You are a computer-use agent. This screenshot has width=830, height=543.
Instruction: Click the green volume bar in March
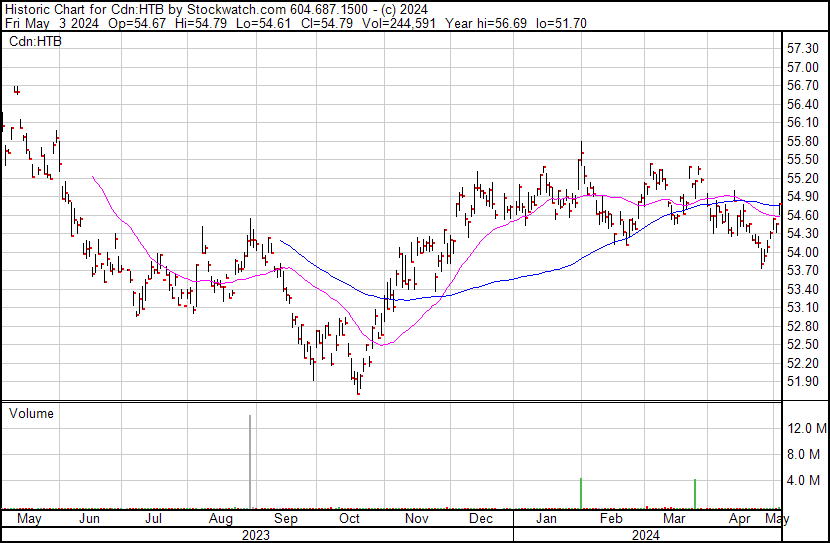point(695,494)
